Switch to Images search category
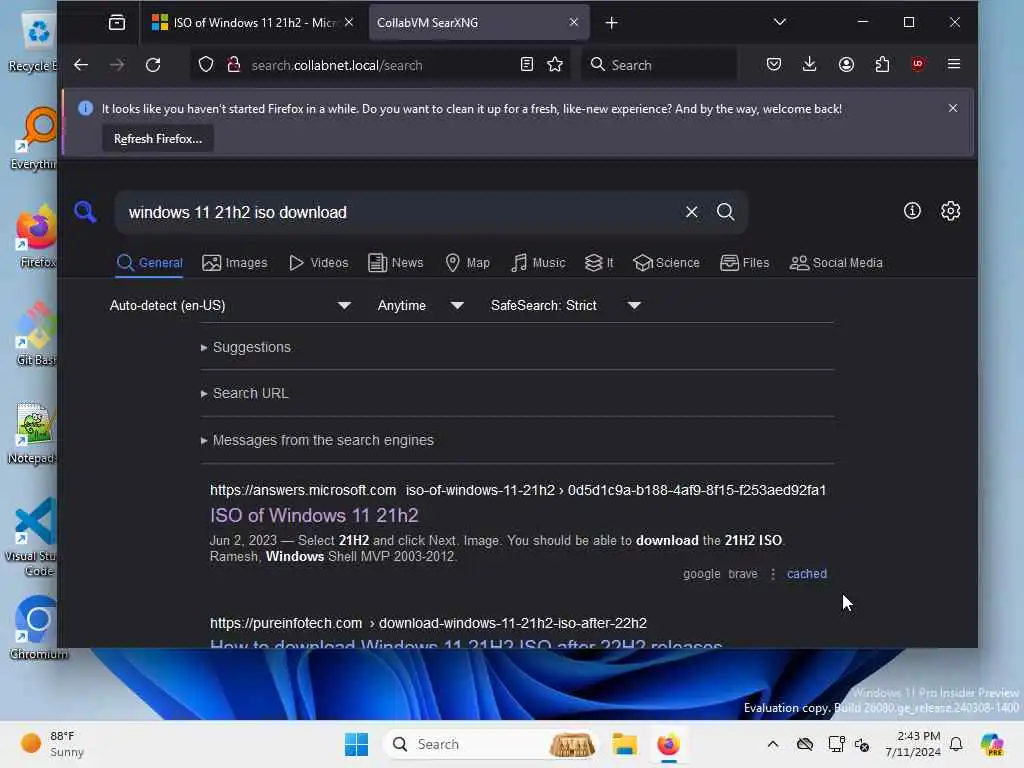1024x768 pixels. pyautogui.click(x=234, y=263)
